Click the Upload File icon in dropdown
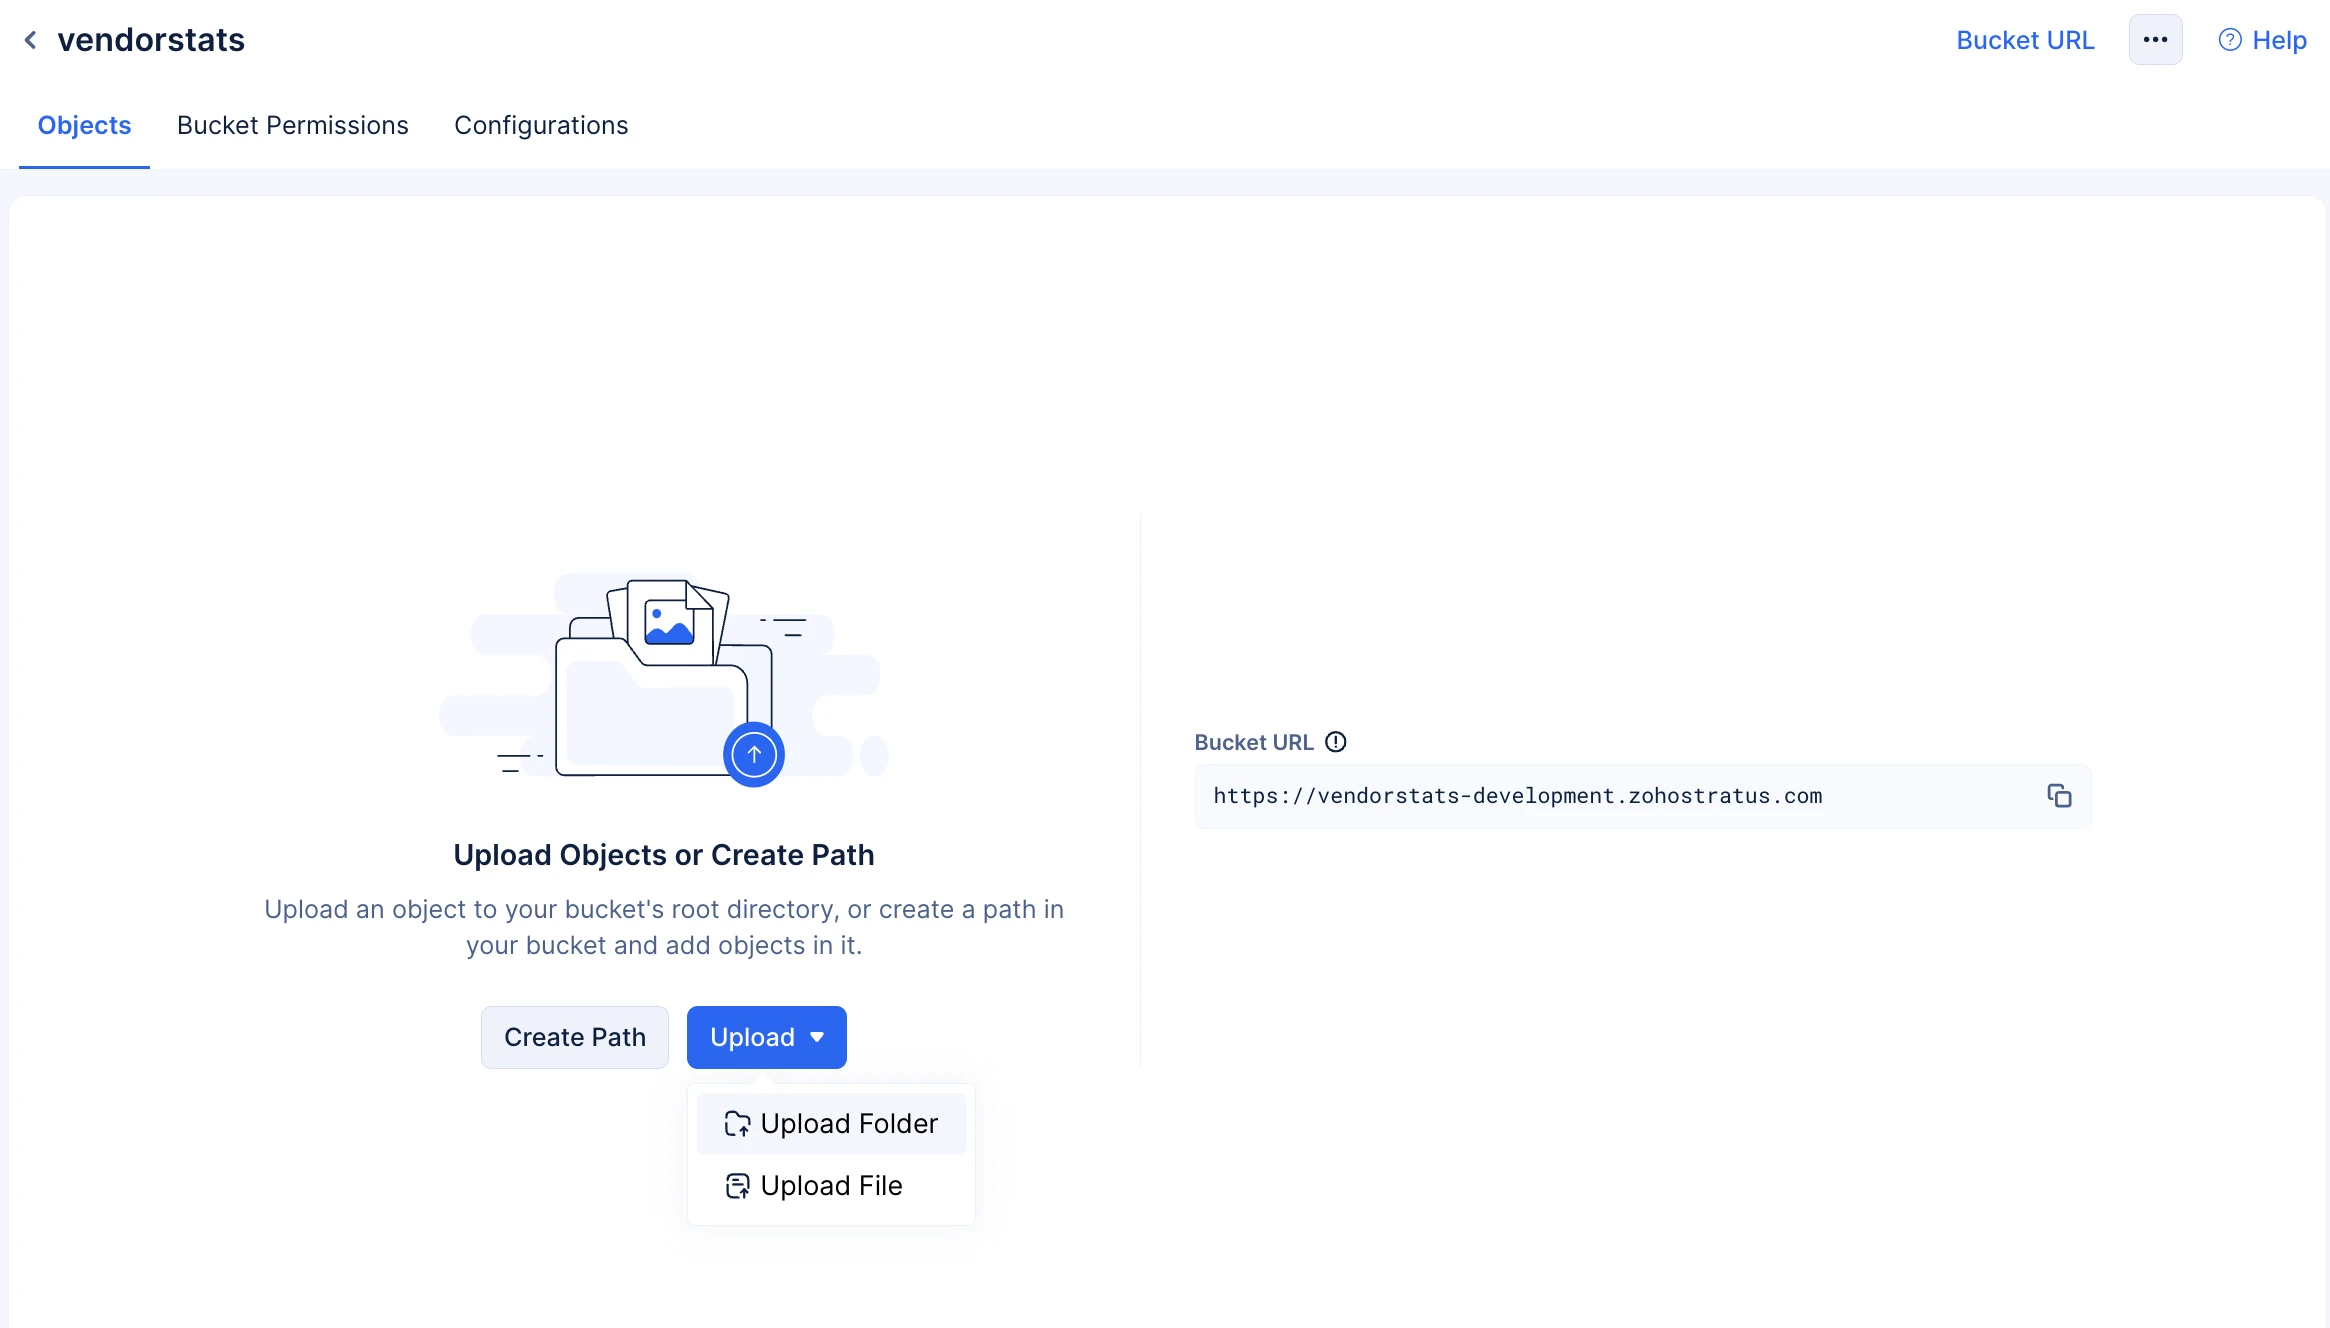 coord(737,1186)
